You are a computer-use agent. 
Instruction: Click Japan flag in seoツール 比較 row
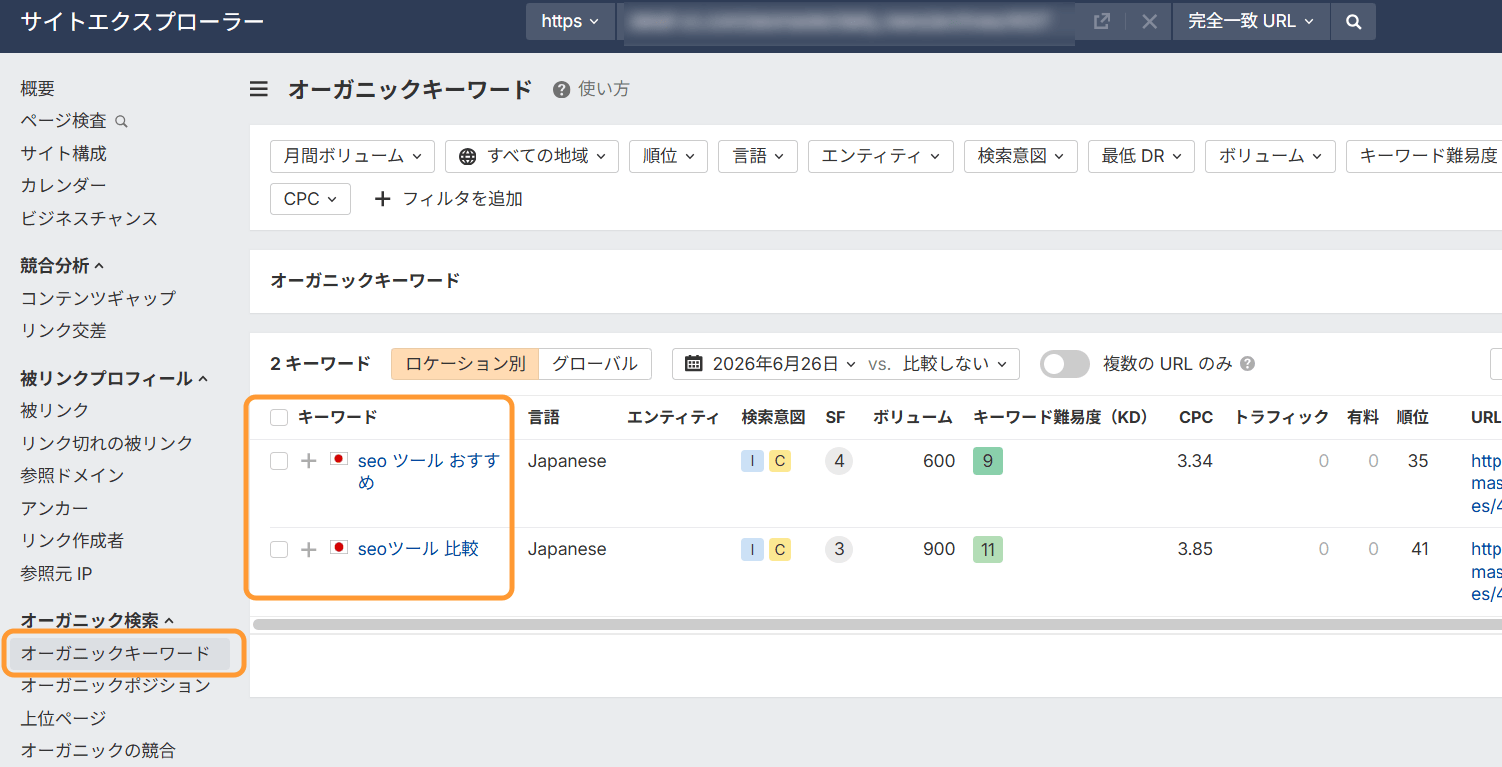click(339, 547)
